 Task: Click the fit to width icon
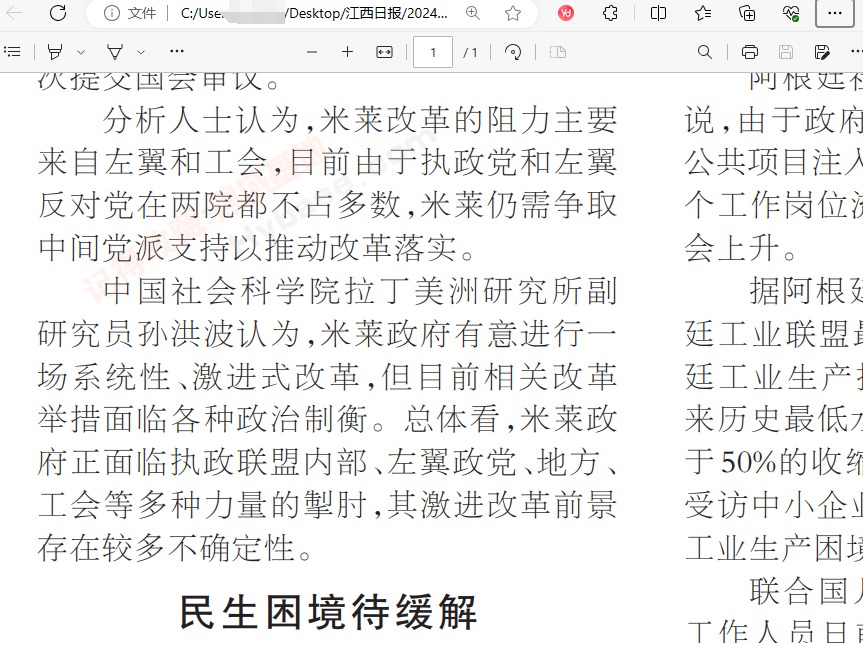click(x=384, y=52)
